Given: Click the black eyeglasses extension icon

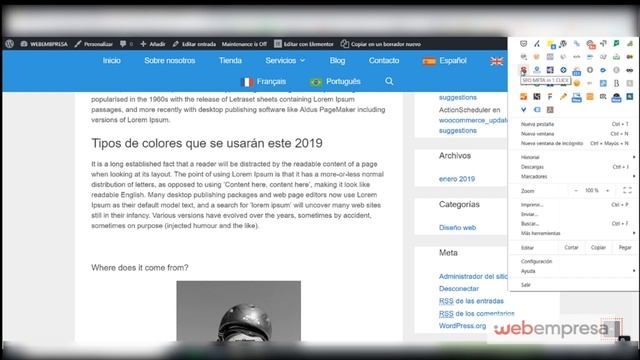Looking at the screenshot, I should pyautogui.click(x=629, y=70).
